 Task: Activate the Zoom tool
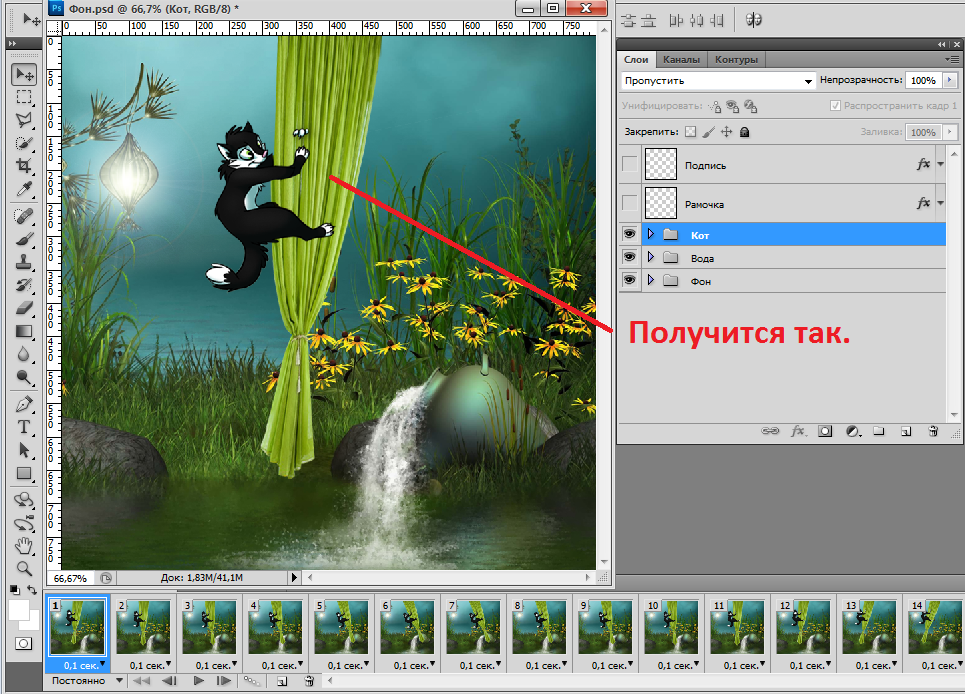click(24, 568)
